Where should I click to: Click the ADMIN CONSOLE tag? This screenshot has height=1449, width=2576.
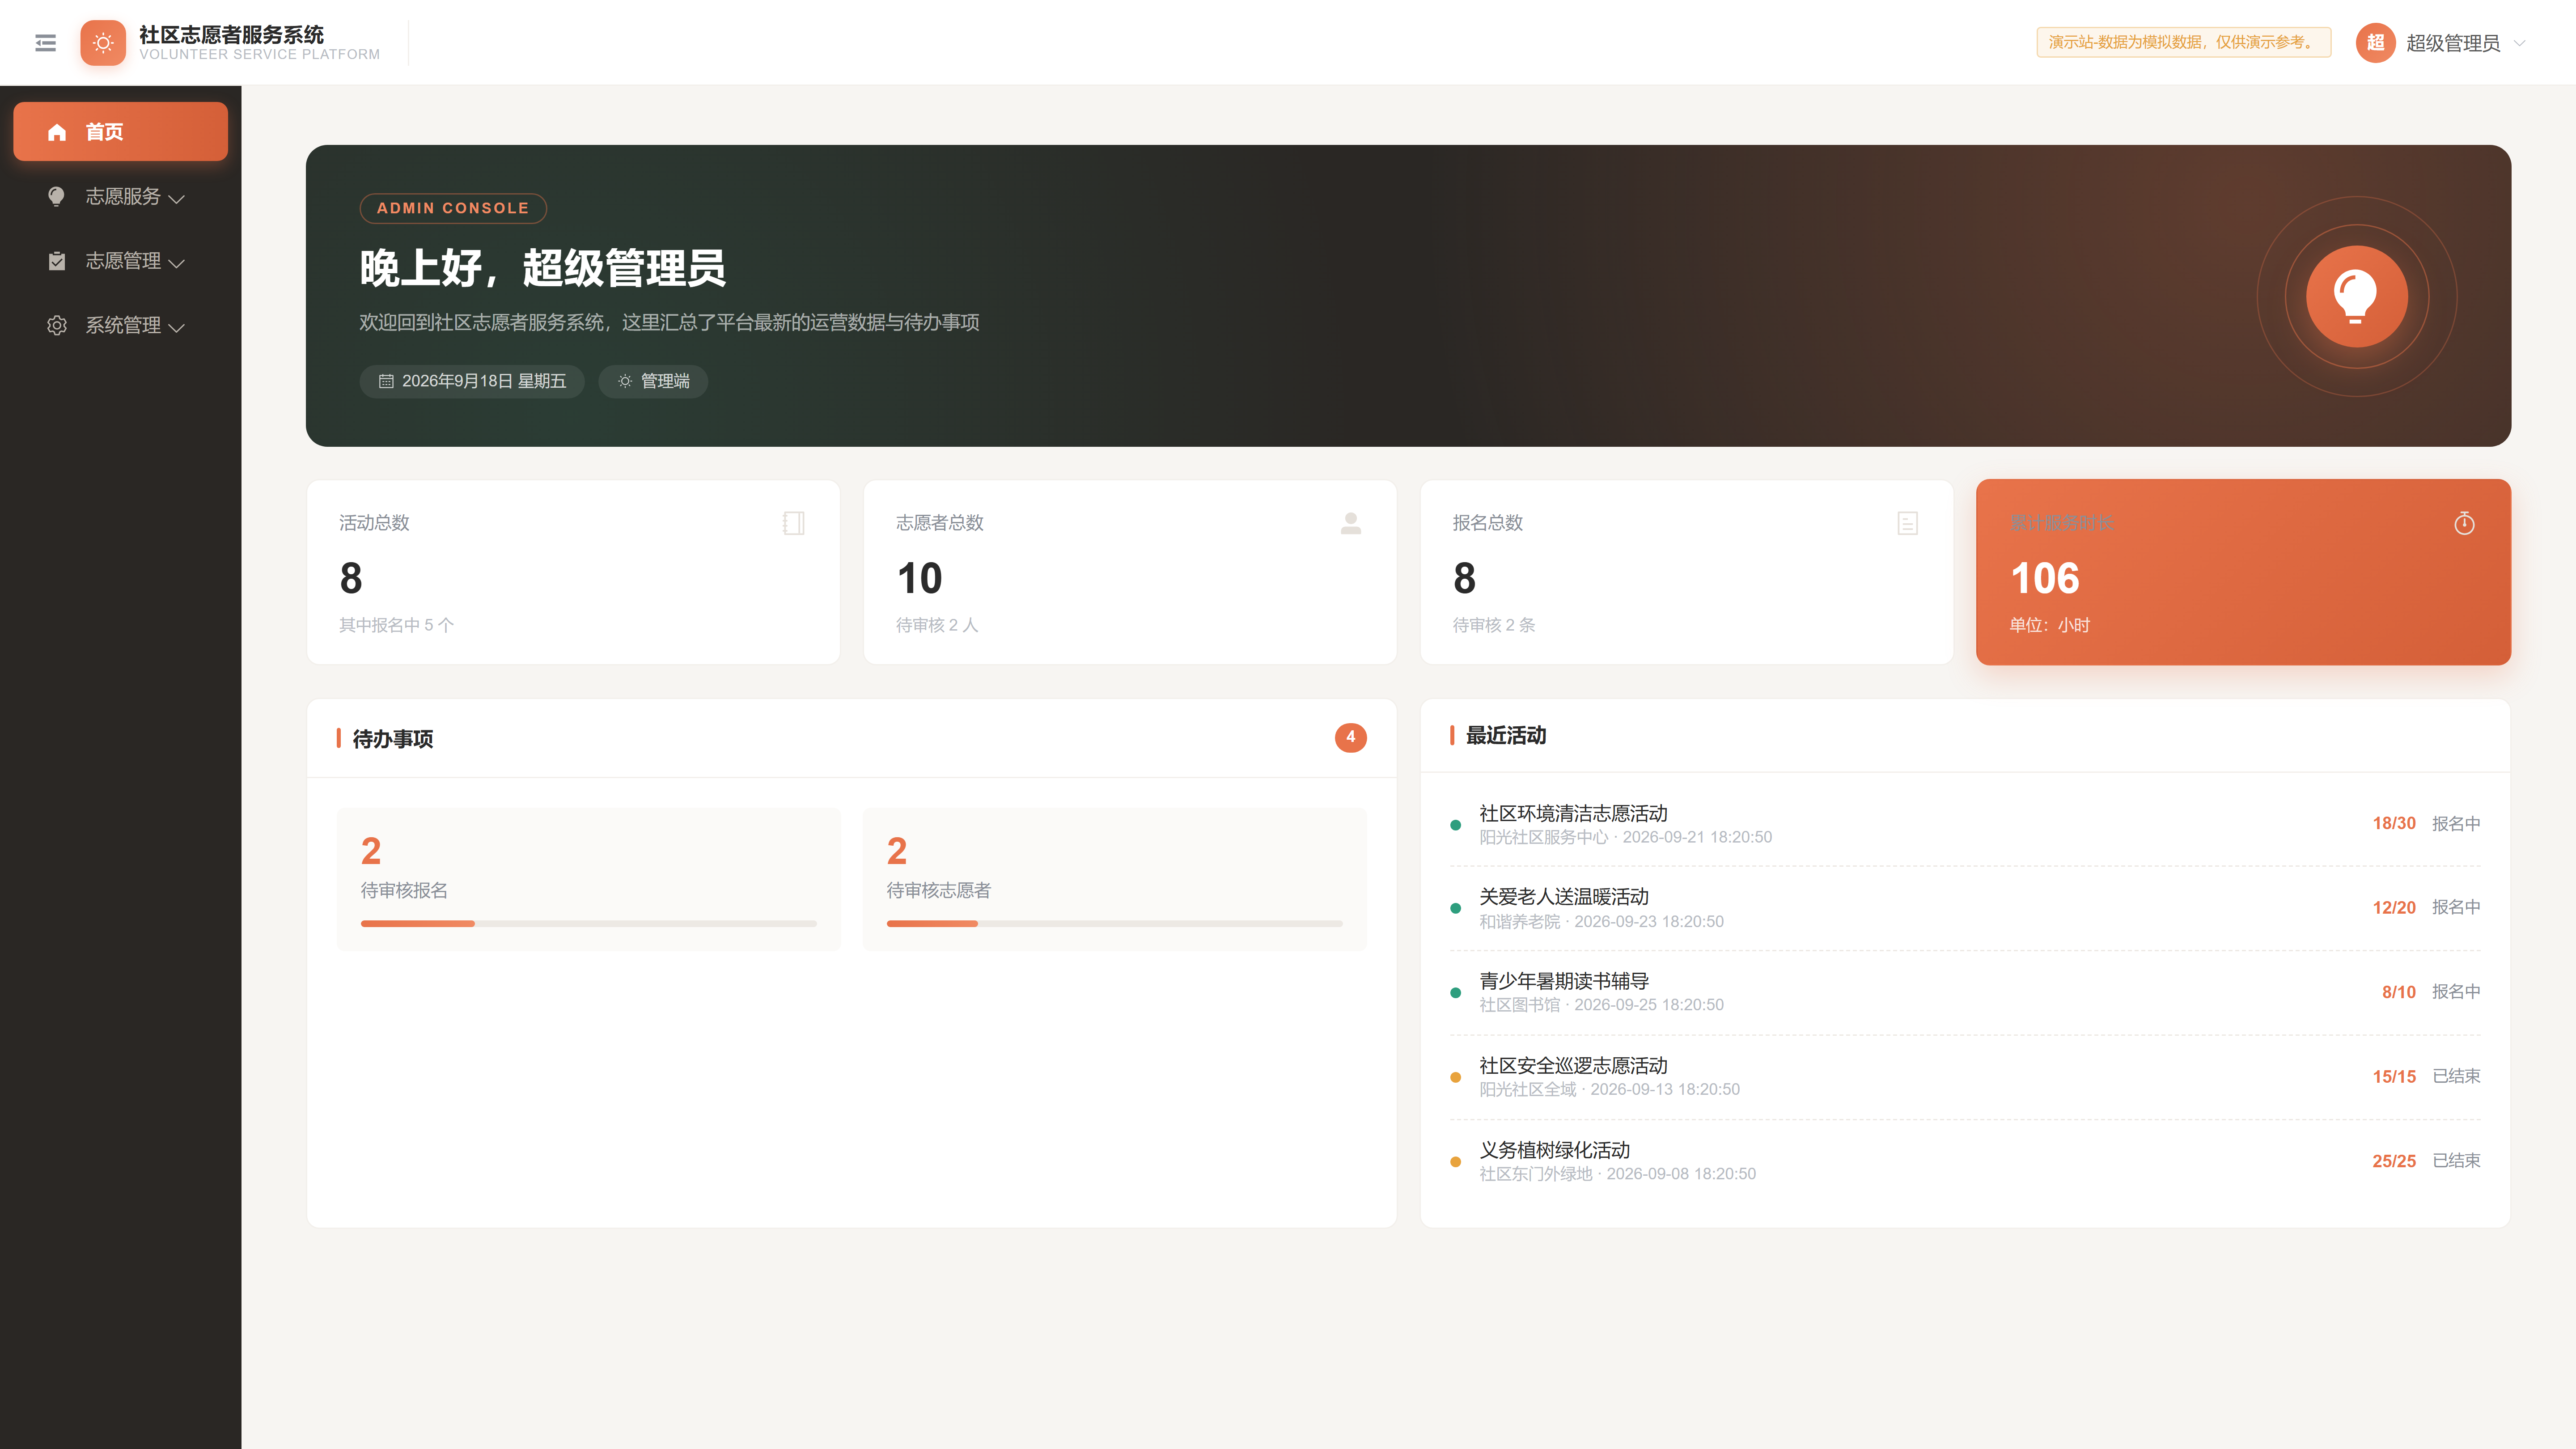click(x=453, y=208)
